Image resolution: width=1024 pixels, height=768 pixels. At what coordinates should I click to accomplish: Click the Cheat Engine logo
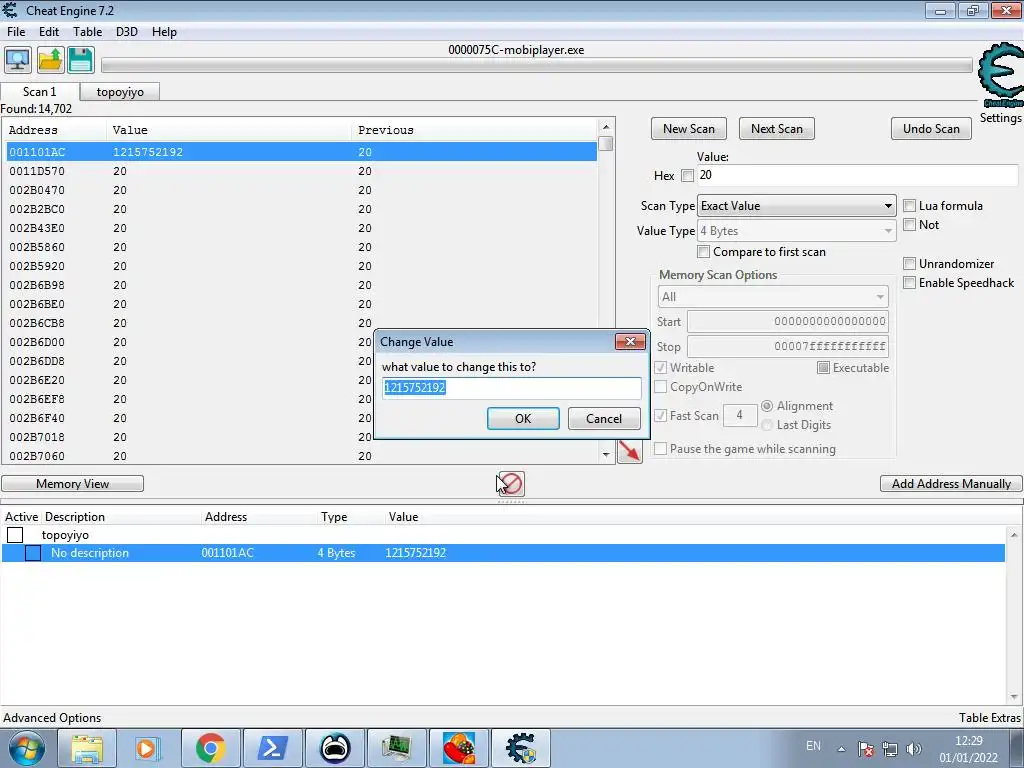pyautogui.click(x=1000, y=76)
